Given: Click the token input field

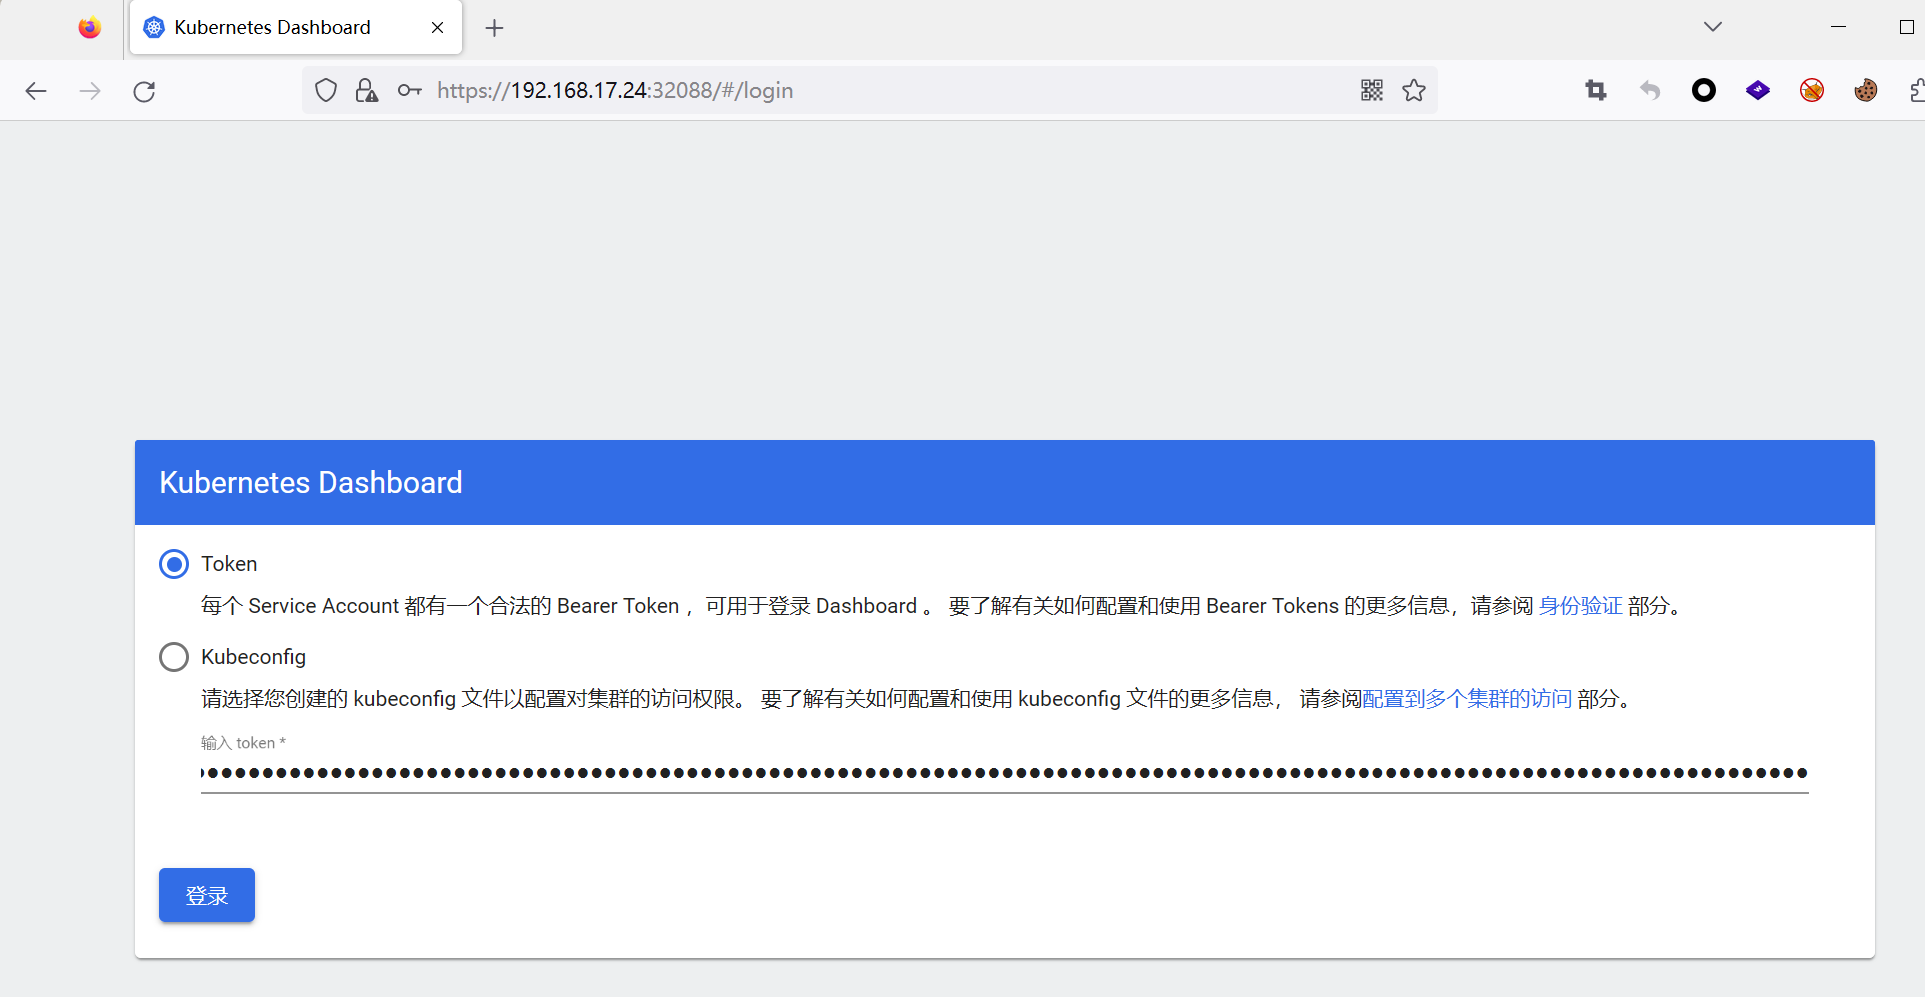Looking at the screenshot, I should pyautogui.click(x=1004, y=773).
